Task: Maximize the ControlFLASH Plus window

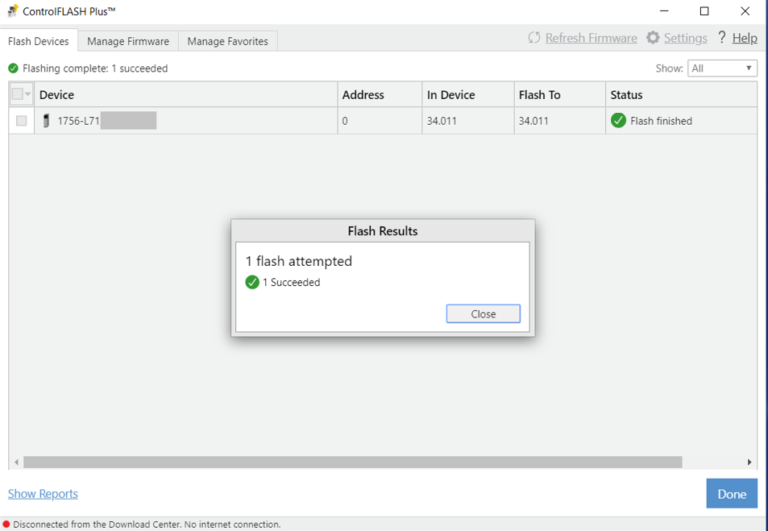Action: [704, 11]
